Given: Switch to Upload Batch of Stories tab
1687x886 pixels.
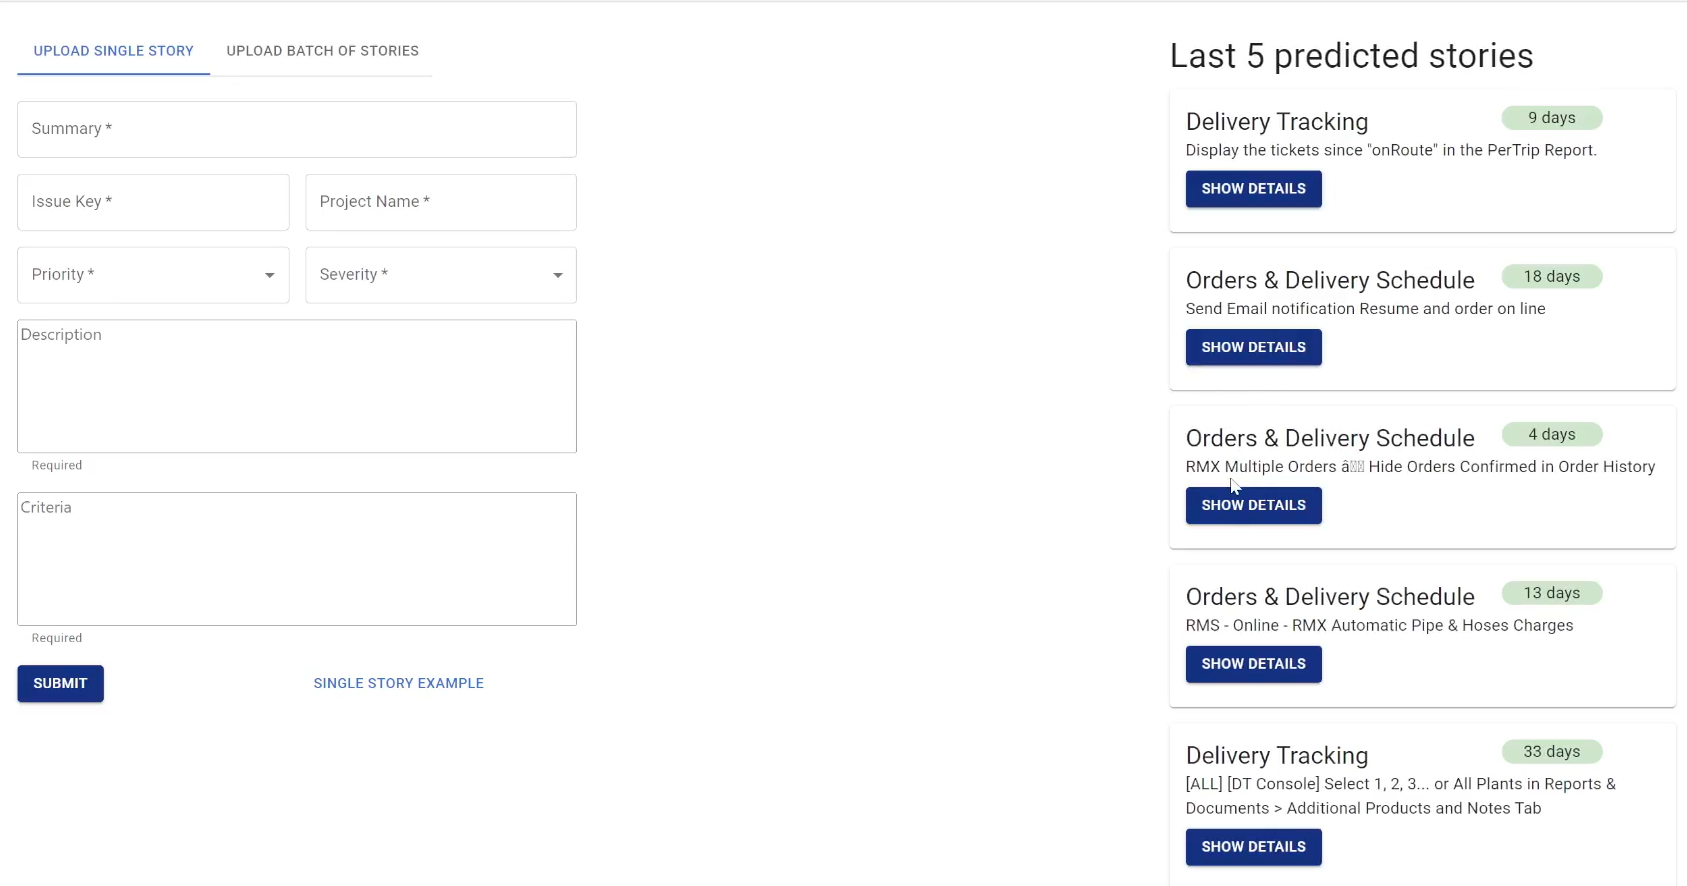Looking at the screenshot, I should coord(322,51).
